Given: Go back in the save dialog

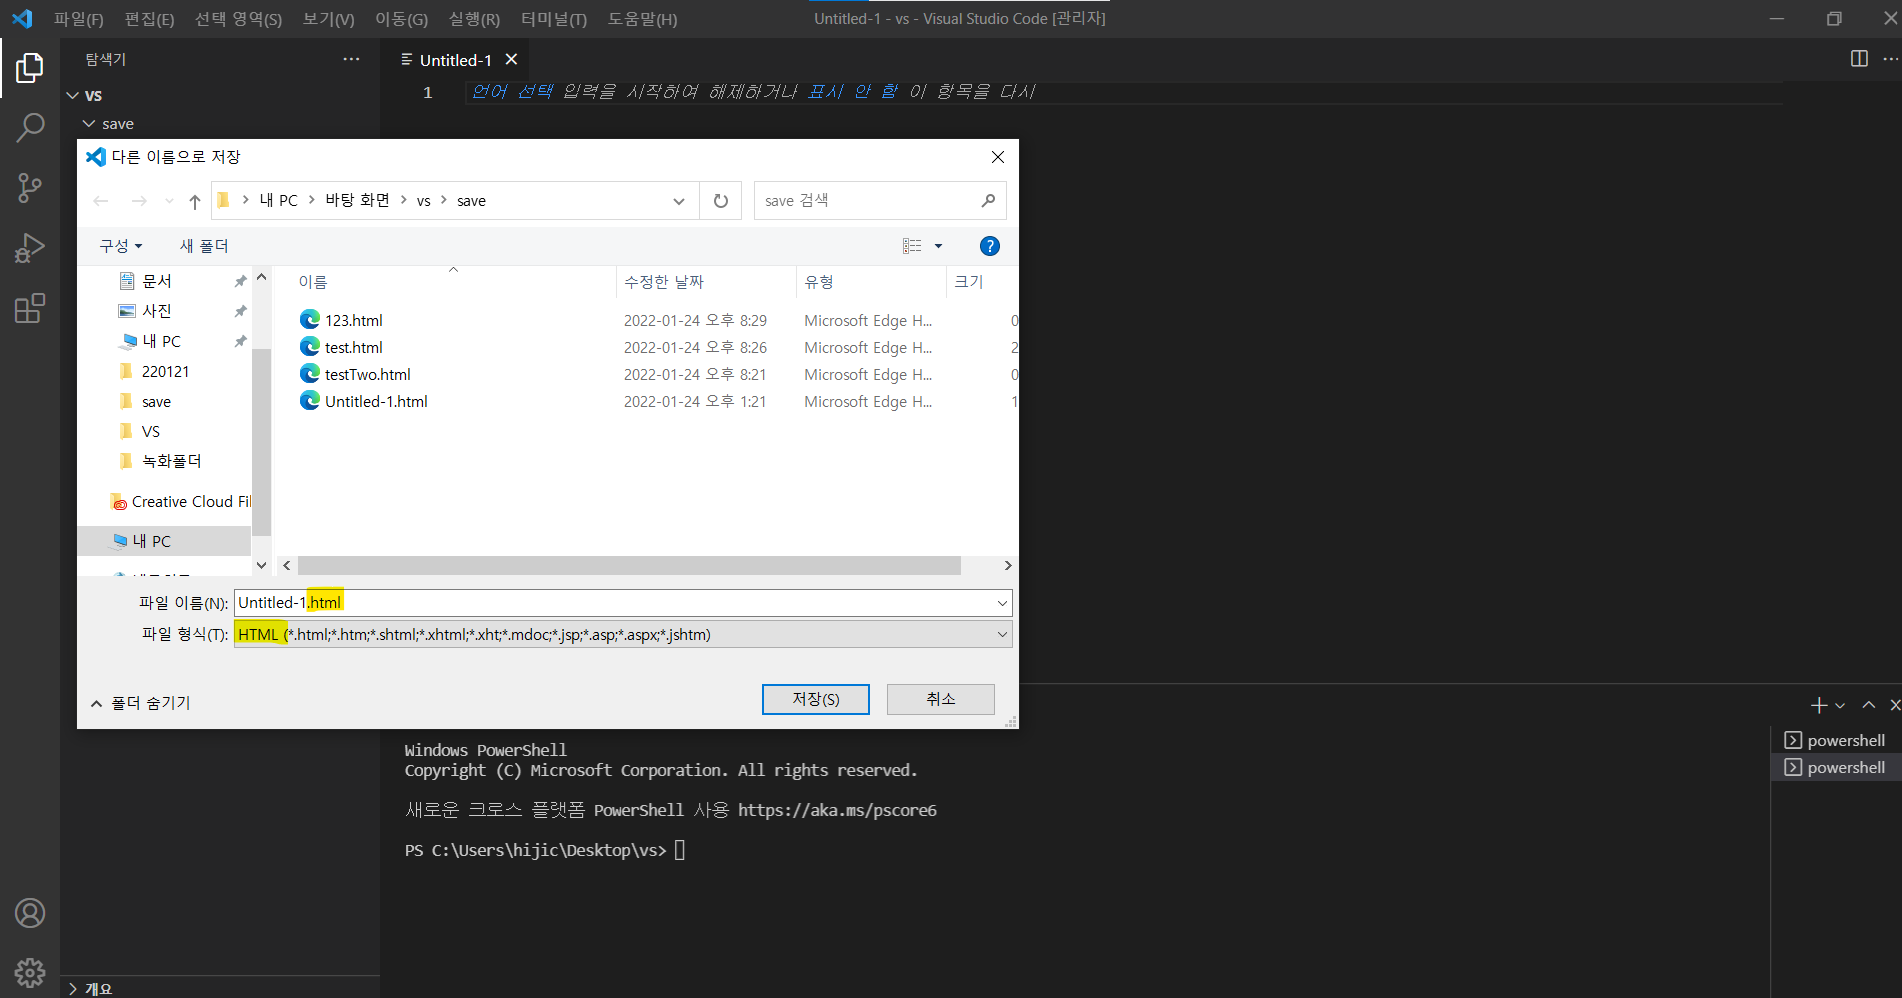Looking at the screenshot, I should [101, 201].
